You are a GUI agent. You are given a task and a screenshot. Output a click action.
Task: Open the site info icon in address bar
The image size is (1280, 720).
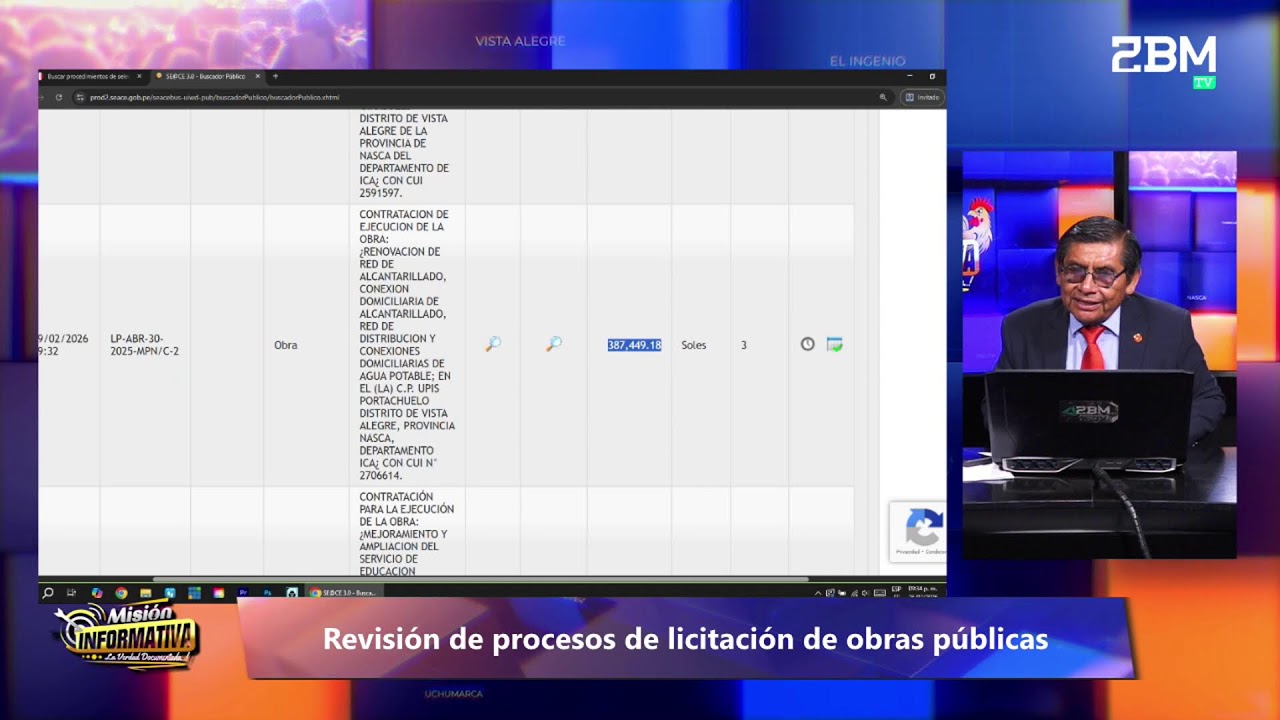pos(79,97)
